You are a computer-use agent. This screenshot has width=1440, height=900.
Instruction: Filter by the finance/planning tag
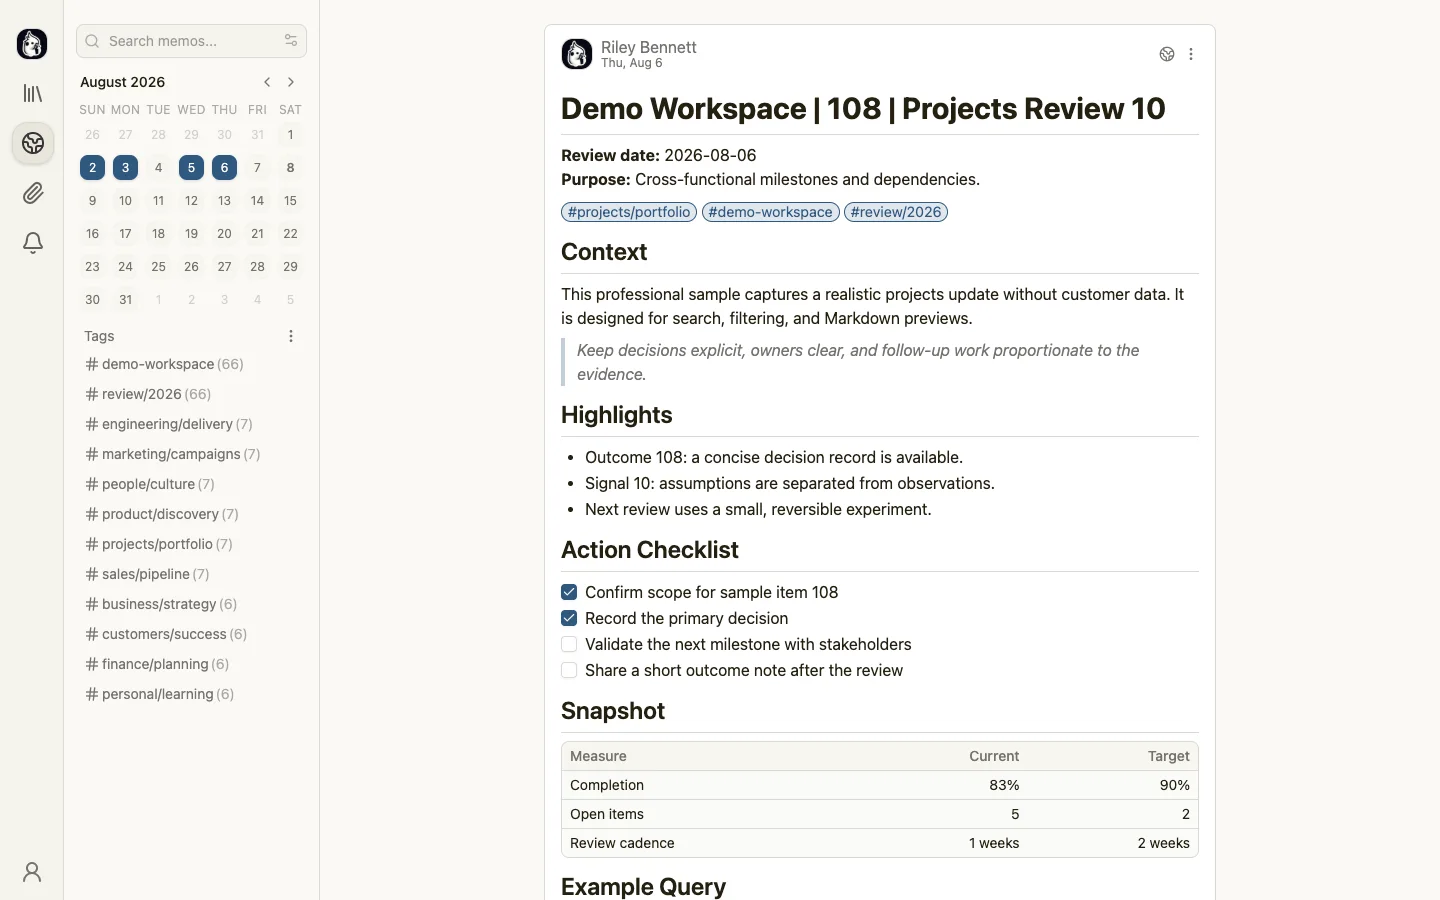[157, 664]
